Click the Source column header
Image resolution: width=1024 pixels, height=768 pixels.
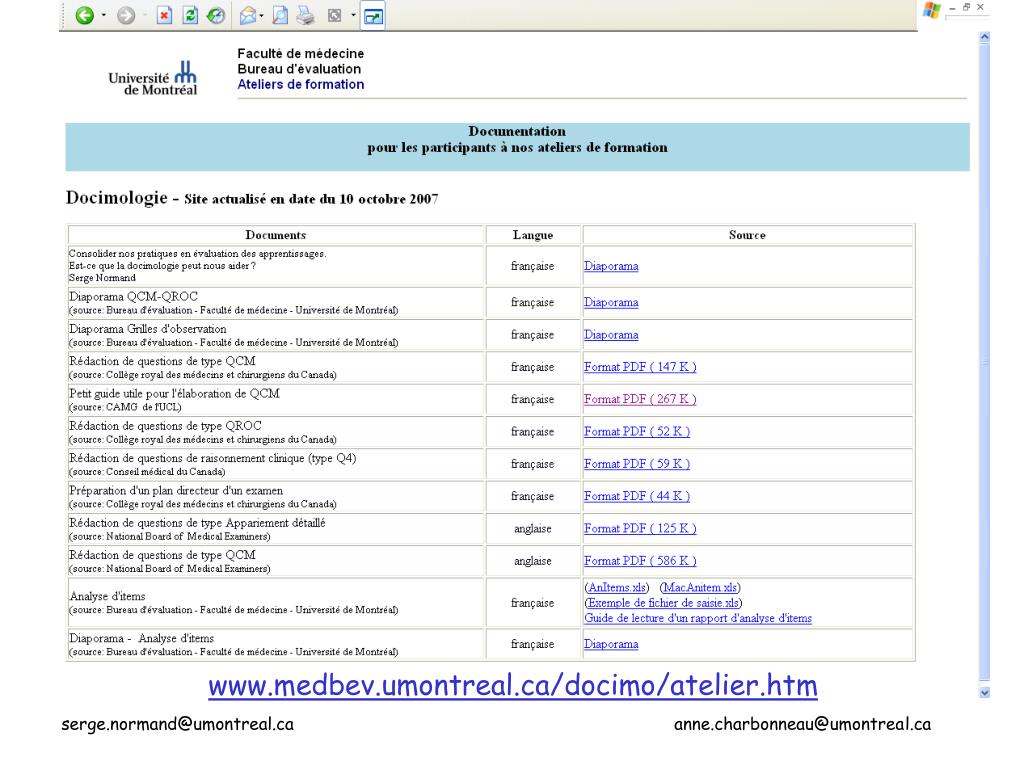pos(747,235)
